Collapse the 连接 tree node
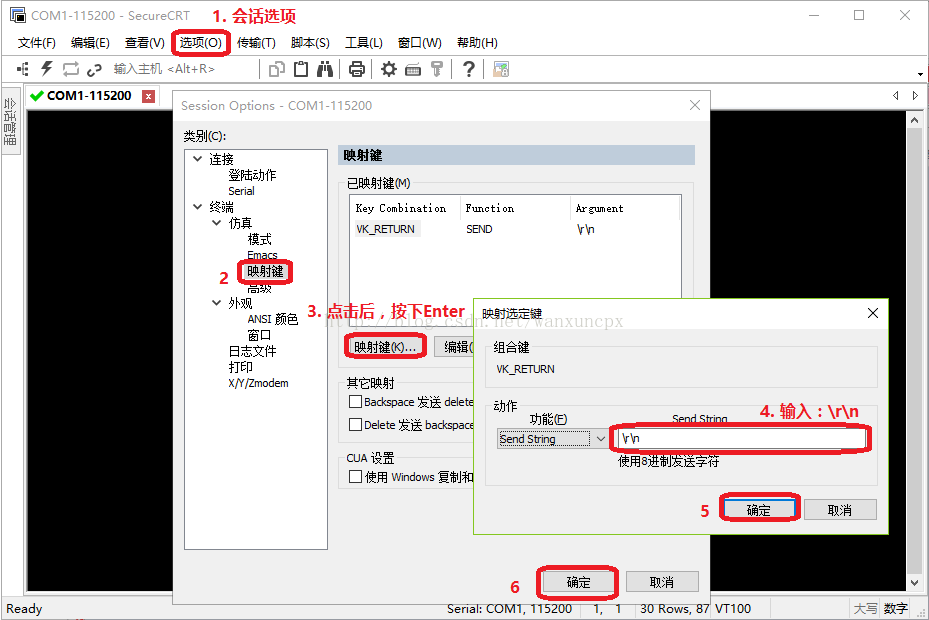Viewport: 929px width, 620px height. pyautogui.click(x=197, y=157)
